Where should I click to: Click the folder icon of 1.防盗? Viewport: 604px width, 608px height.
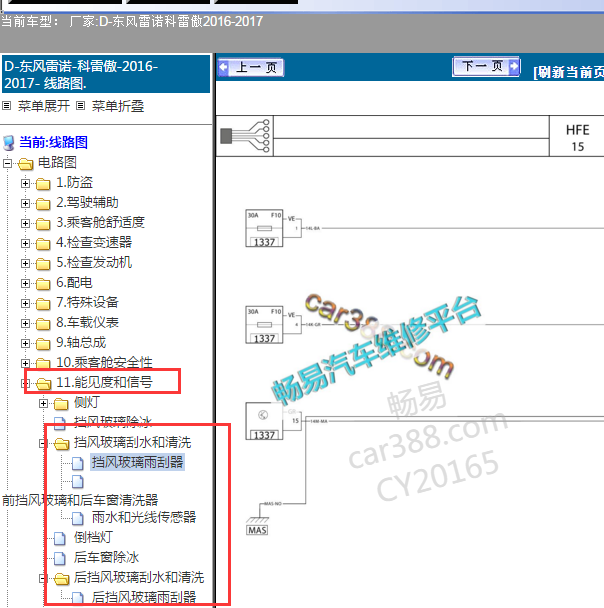click(43, 184)
